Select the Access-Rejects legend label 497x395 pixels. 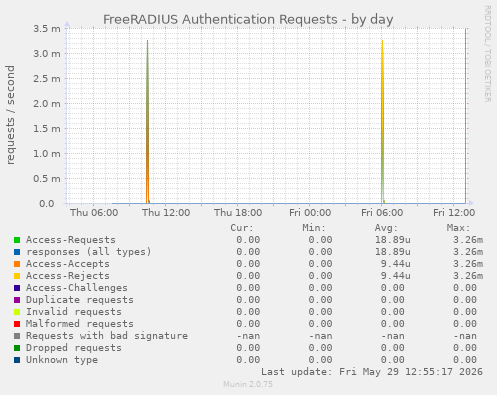click(68, 276)
